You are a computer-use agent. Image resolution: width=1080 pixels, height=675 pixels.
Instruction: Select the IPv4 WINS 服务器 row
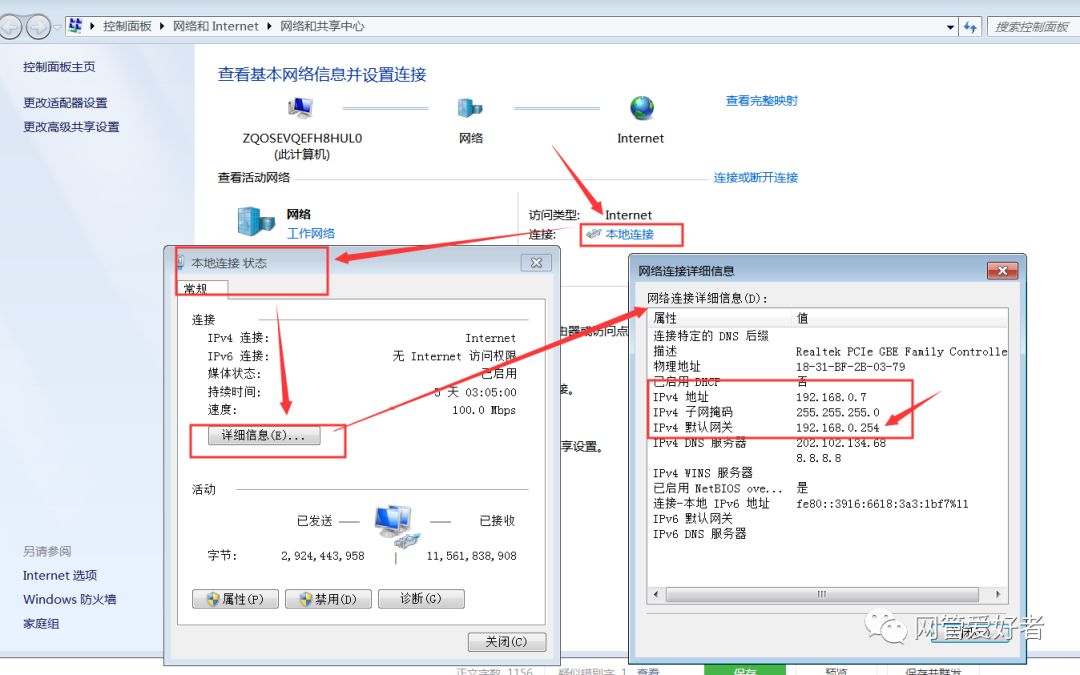point(827,473)
